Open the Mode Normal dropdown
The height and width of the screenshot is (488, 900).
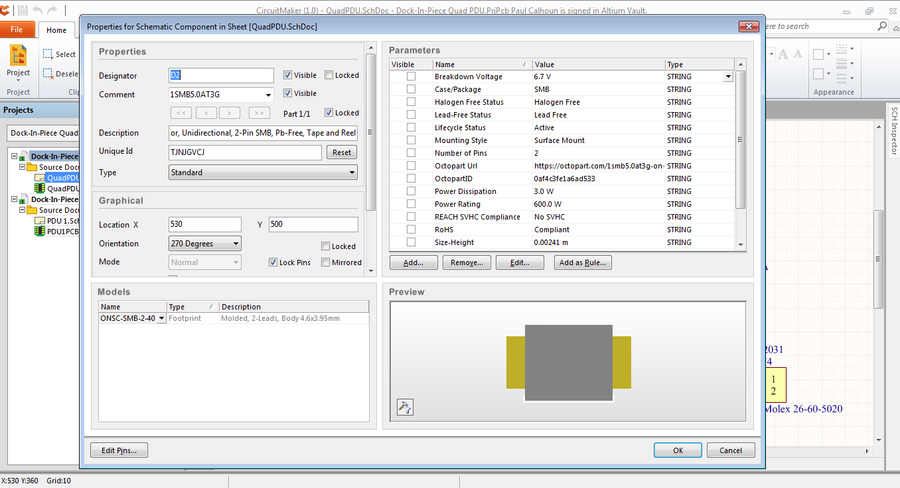pyautogui.click(x=235, y=262)
